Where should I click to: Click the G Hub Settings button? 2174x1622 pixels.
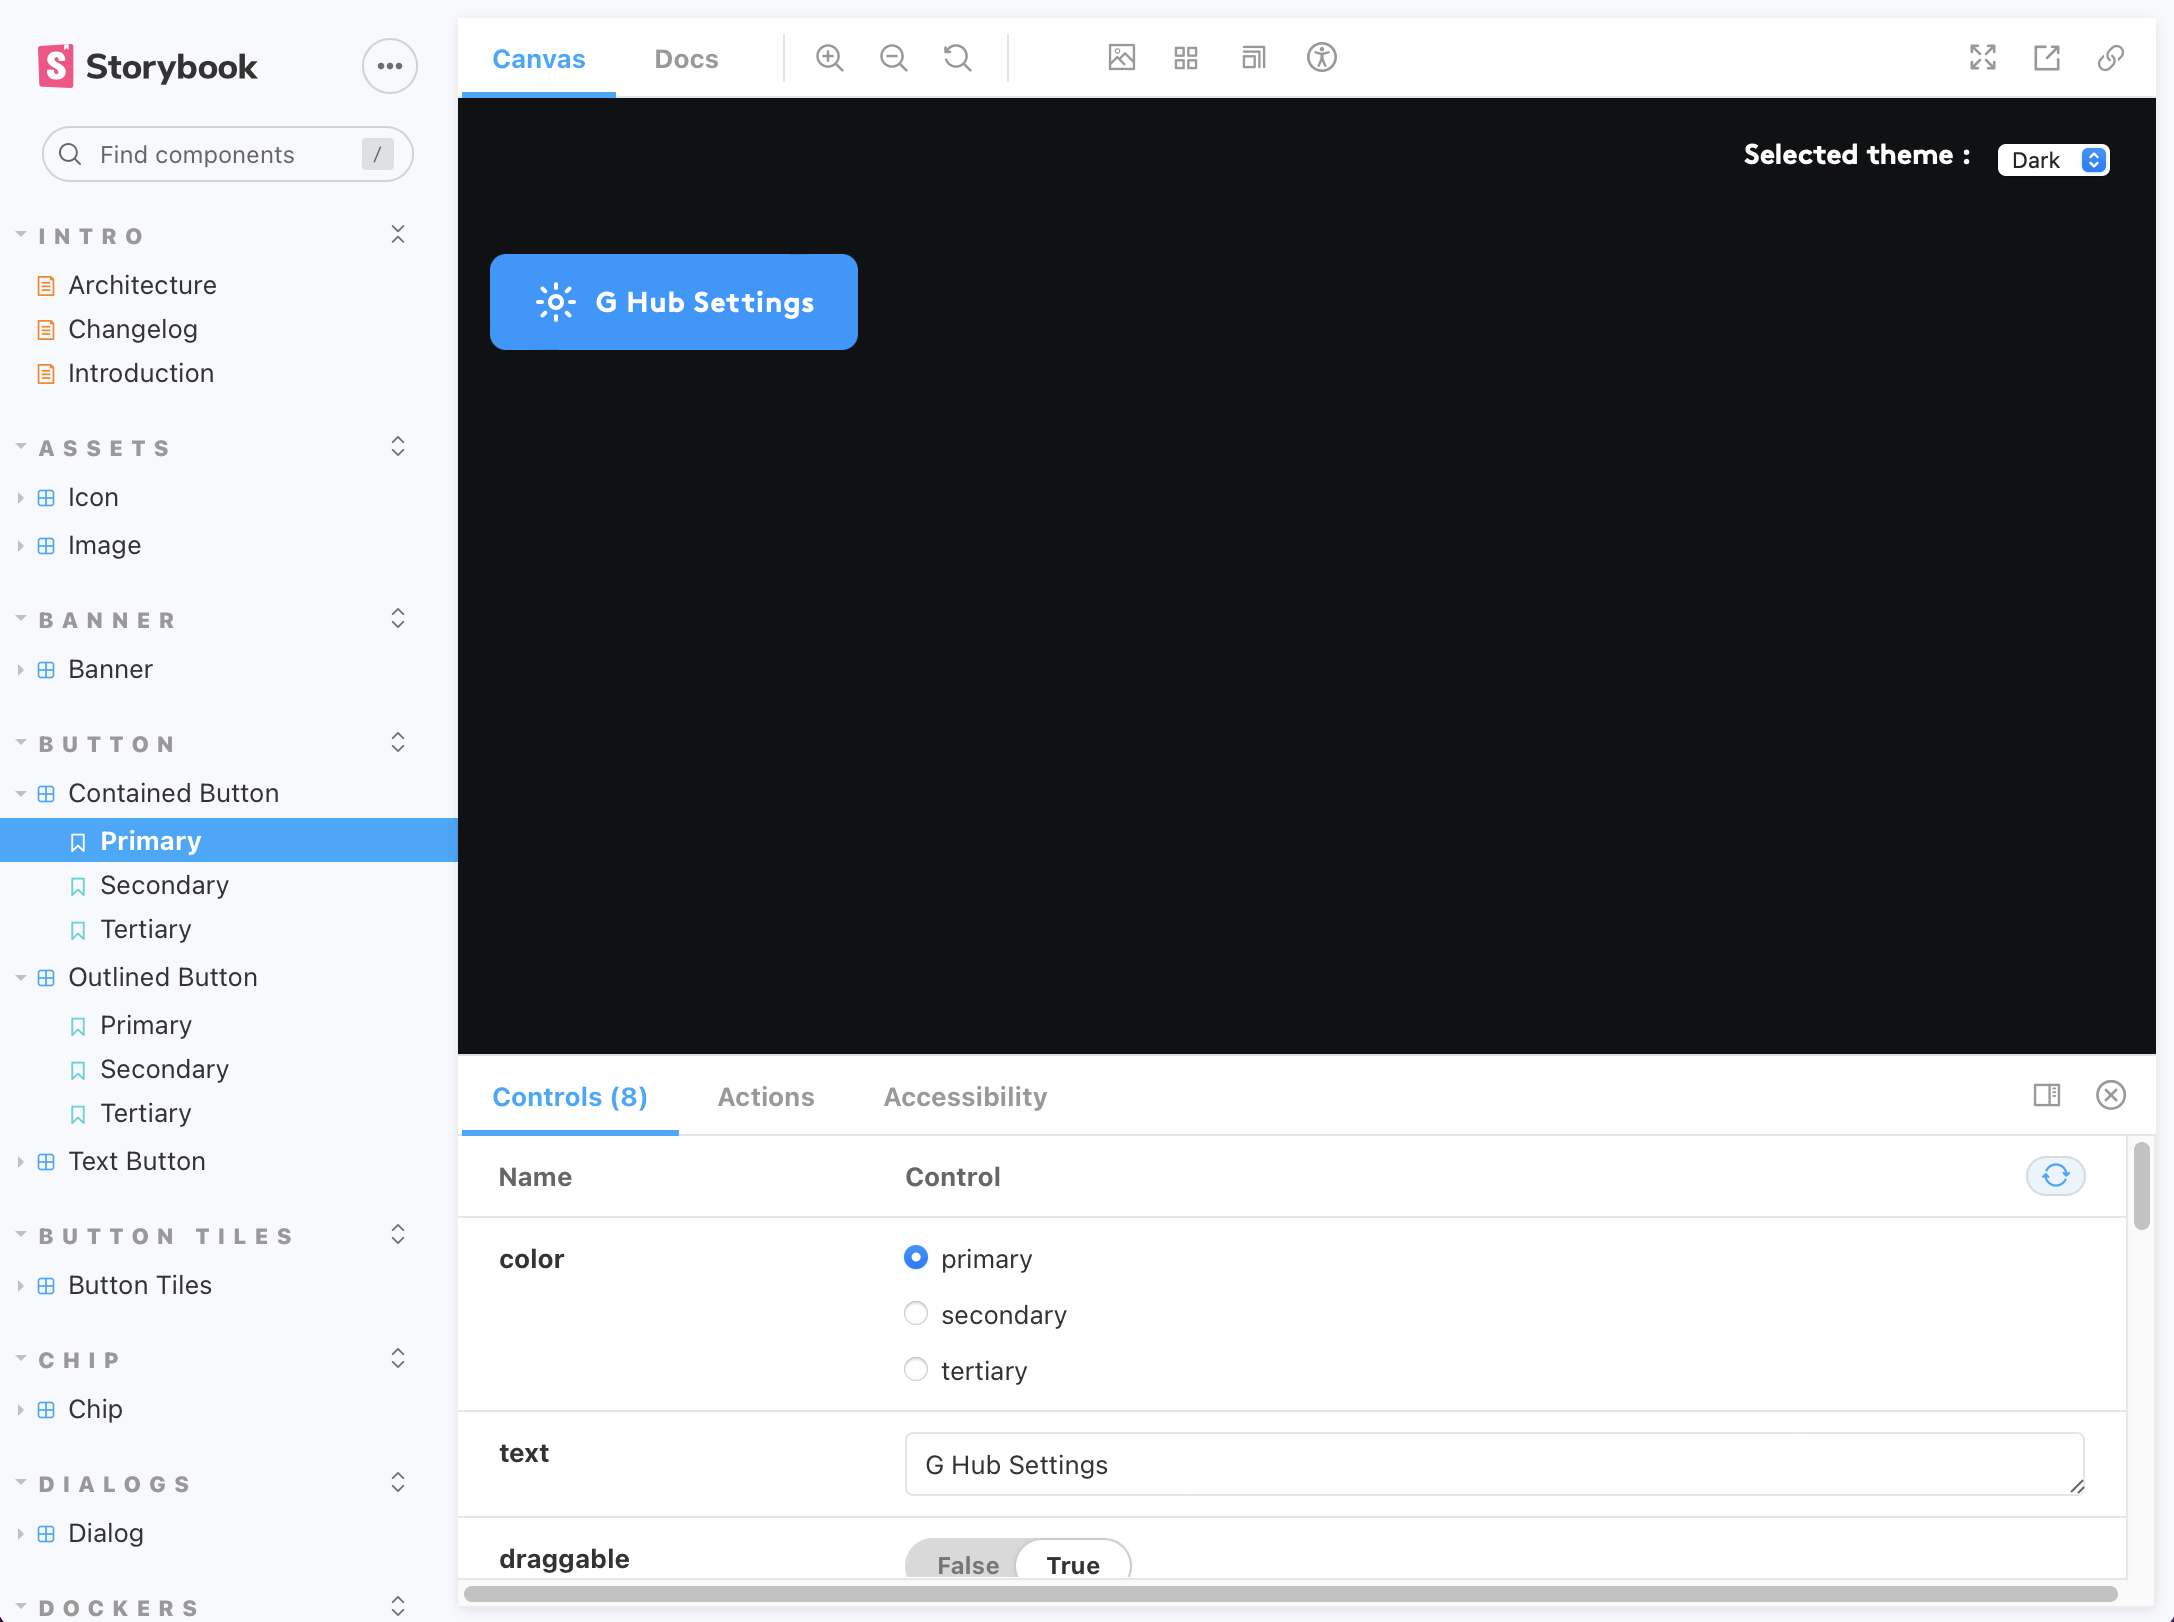(673, 302)
